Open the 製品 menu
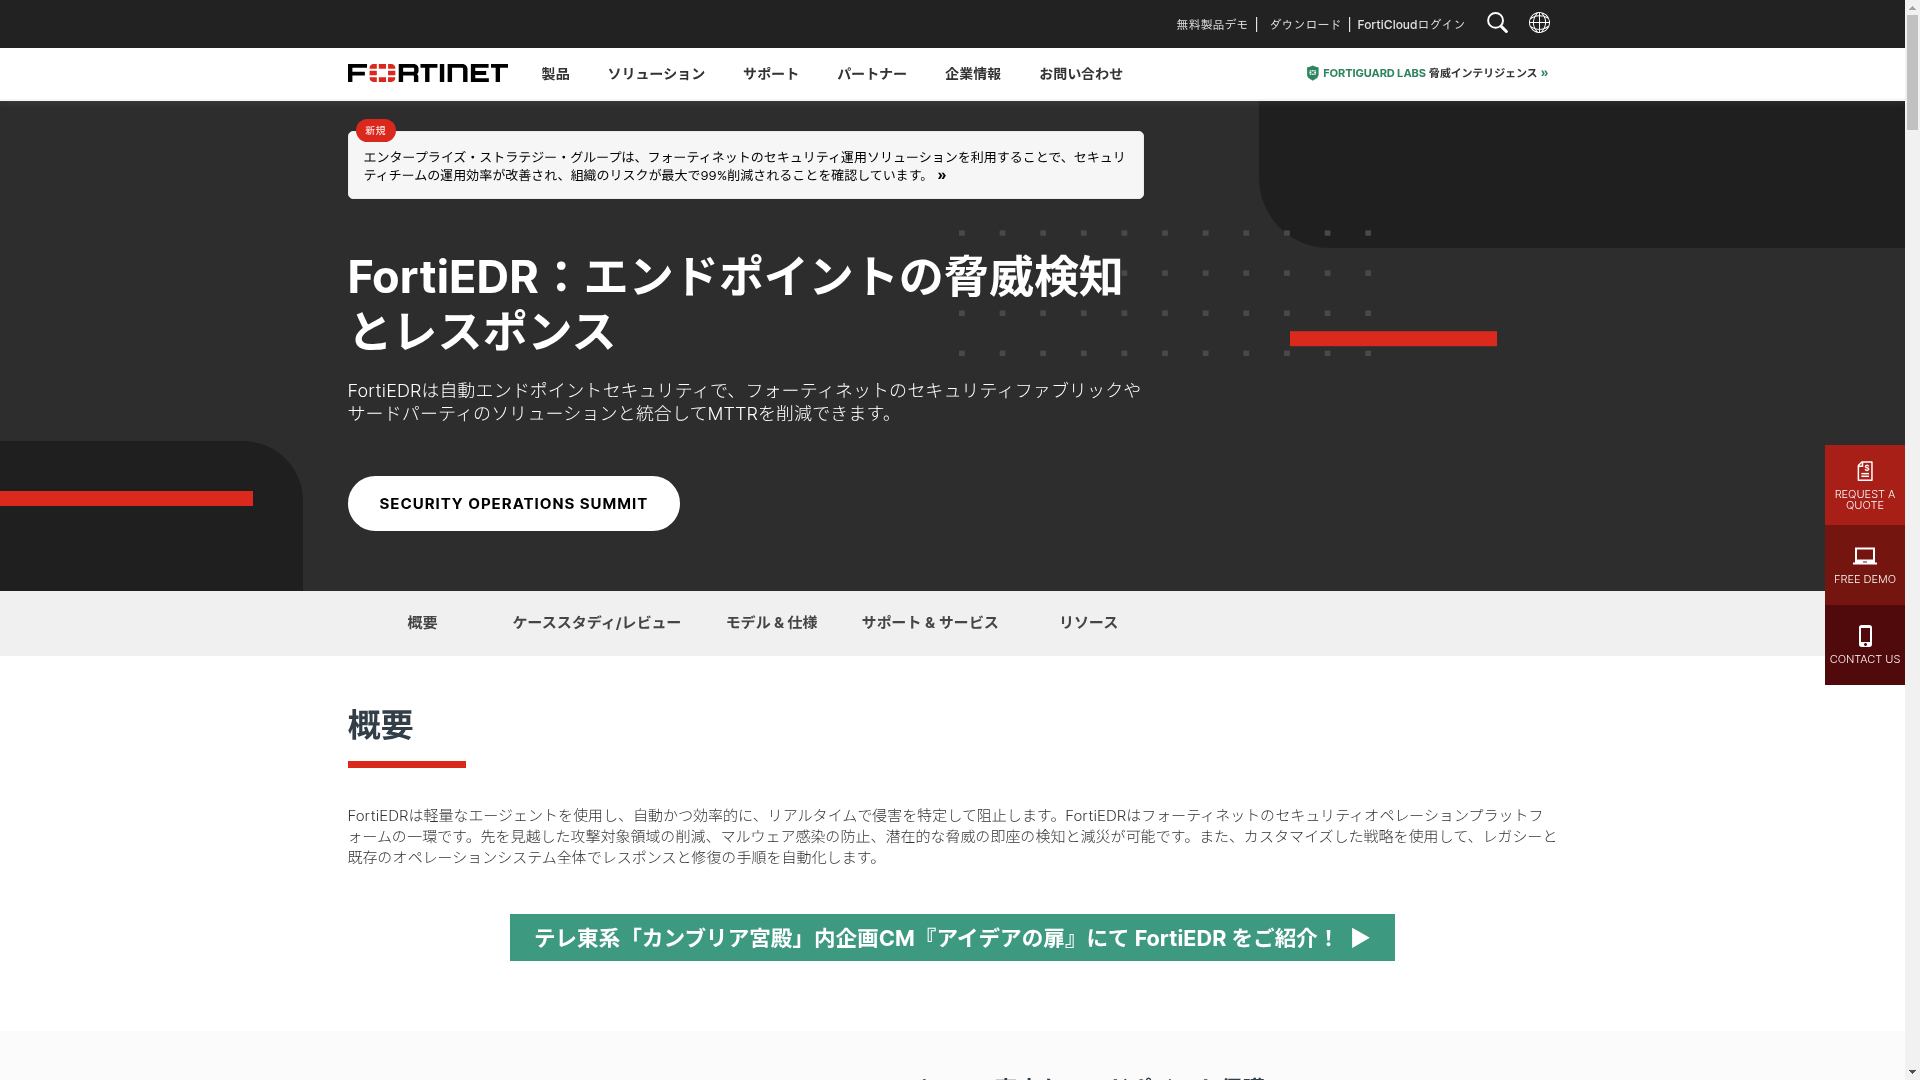Viewport: 1920px width, 1080px height. [x=555, y=74]
